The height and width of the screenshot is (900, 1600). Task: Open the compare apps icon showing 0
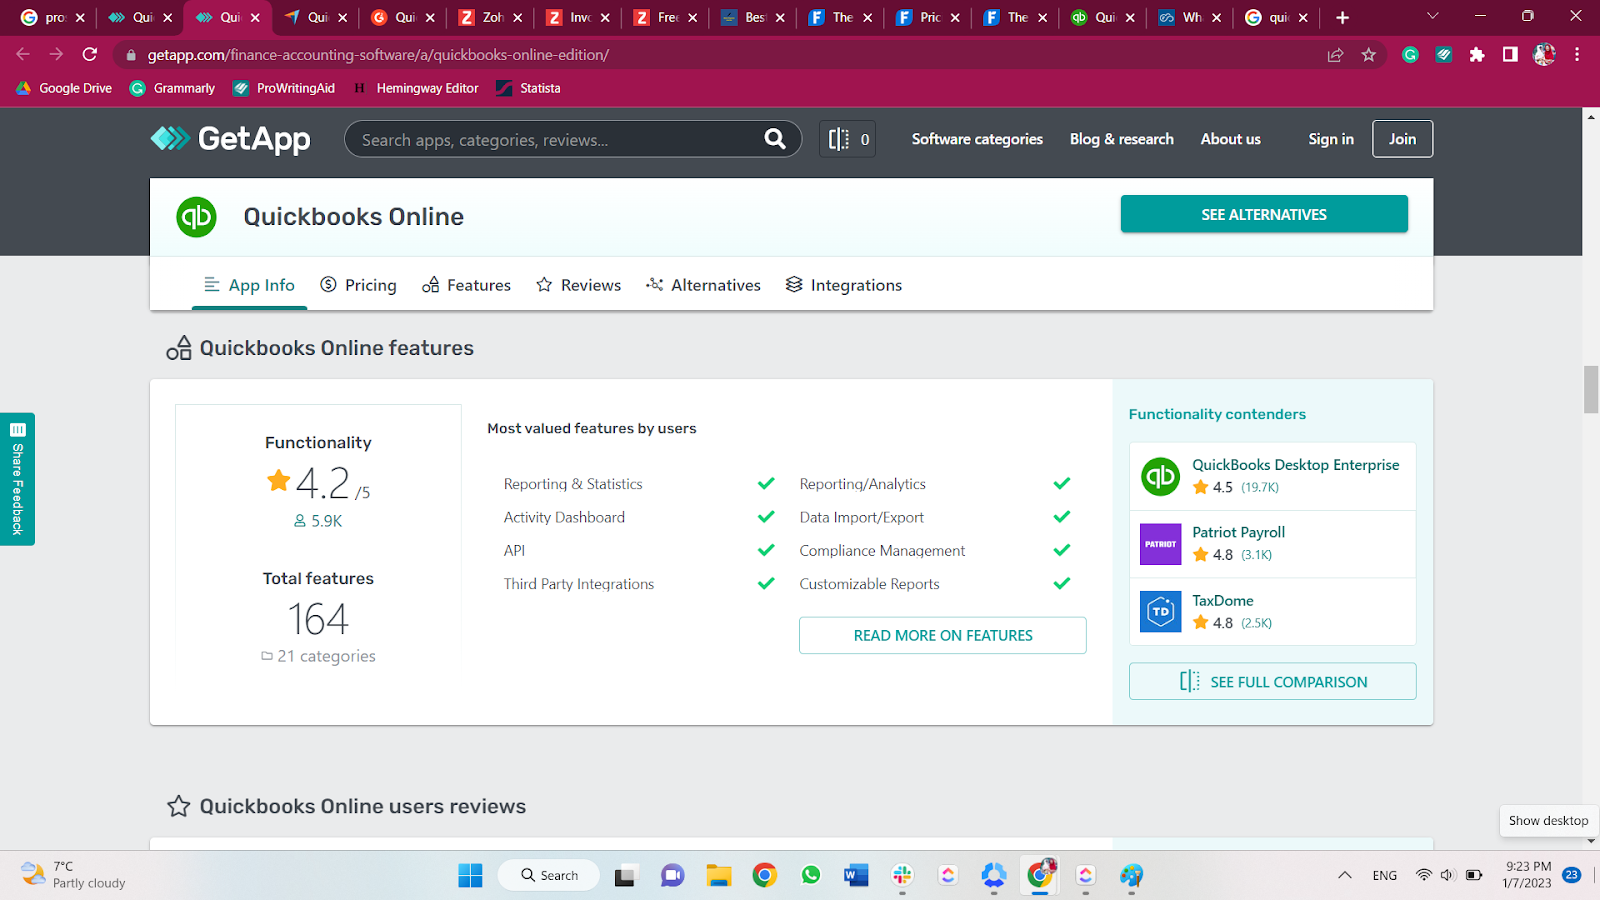848,139
